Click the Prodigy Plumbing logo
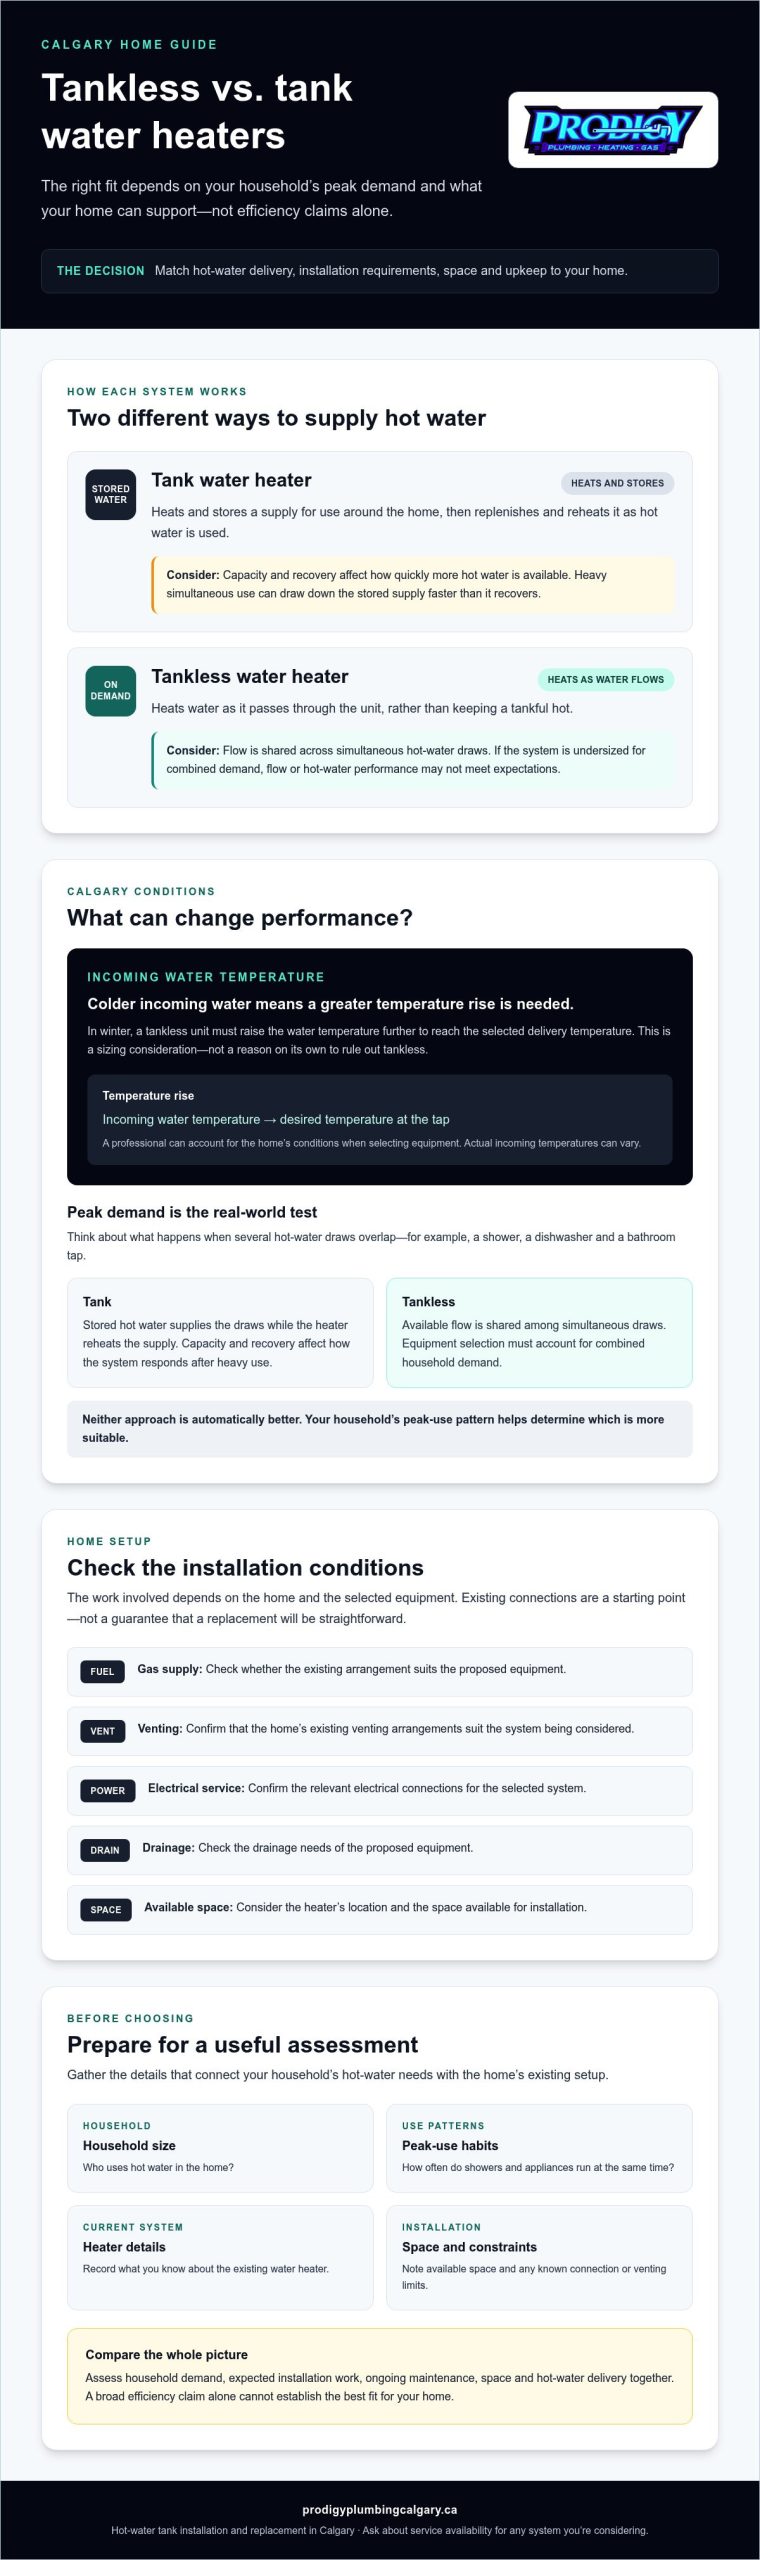 613,130
